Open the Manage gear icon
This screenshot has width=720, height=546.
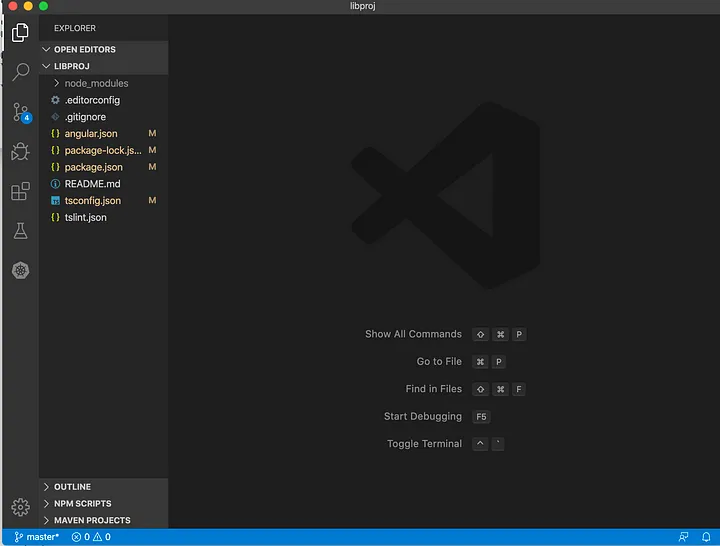(19, 508)
